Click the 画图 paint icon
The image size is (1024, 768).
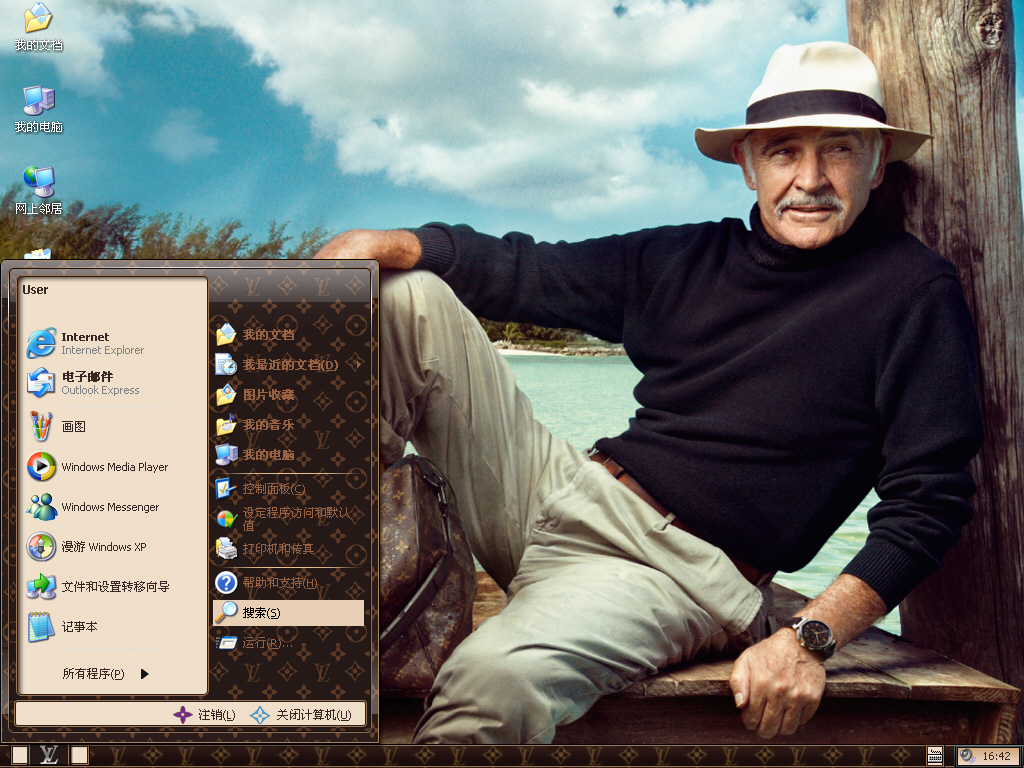coord(41,426)
